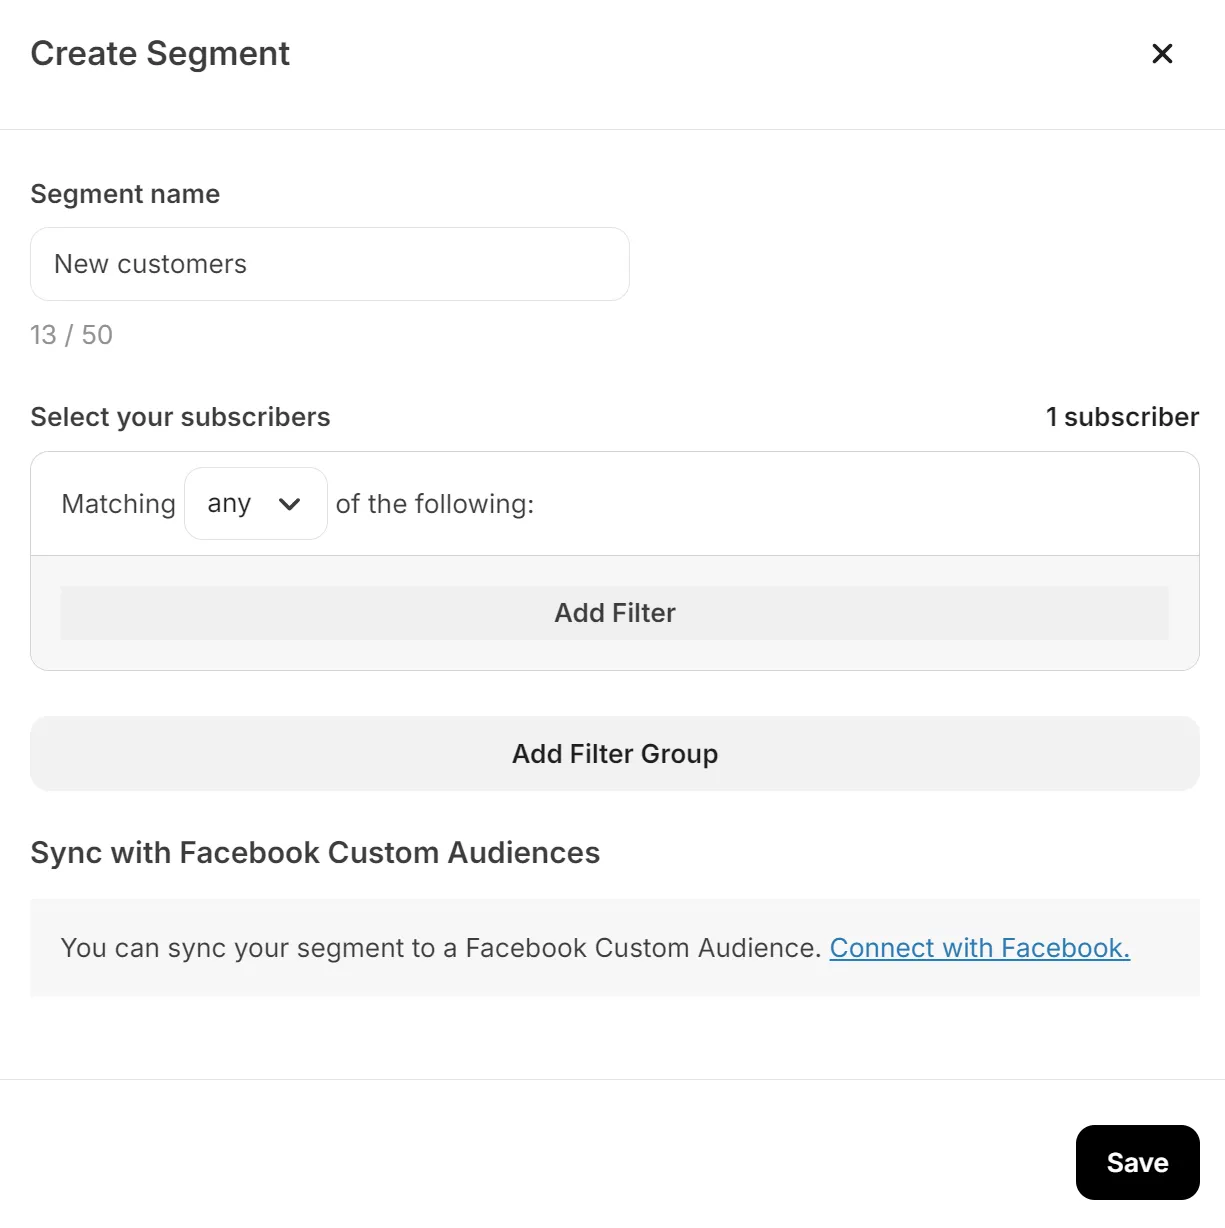Click the "1 subscriber" count
This screenshot has width=1225, height=1228.
pos(1122,417)
